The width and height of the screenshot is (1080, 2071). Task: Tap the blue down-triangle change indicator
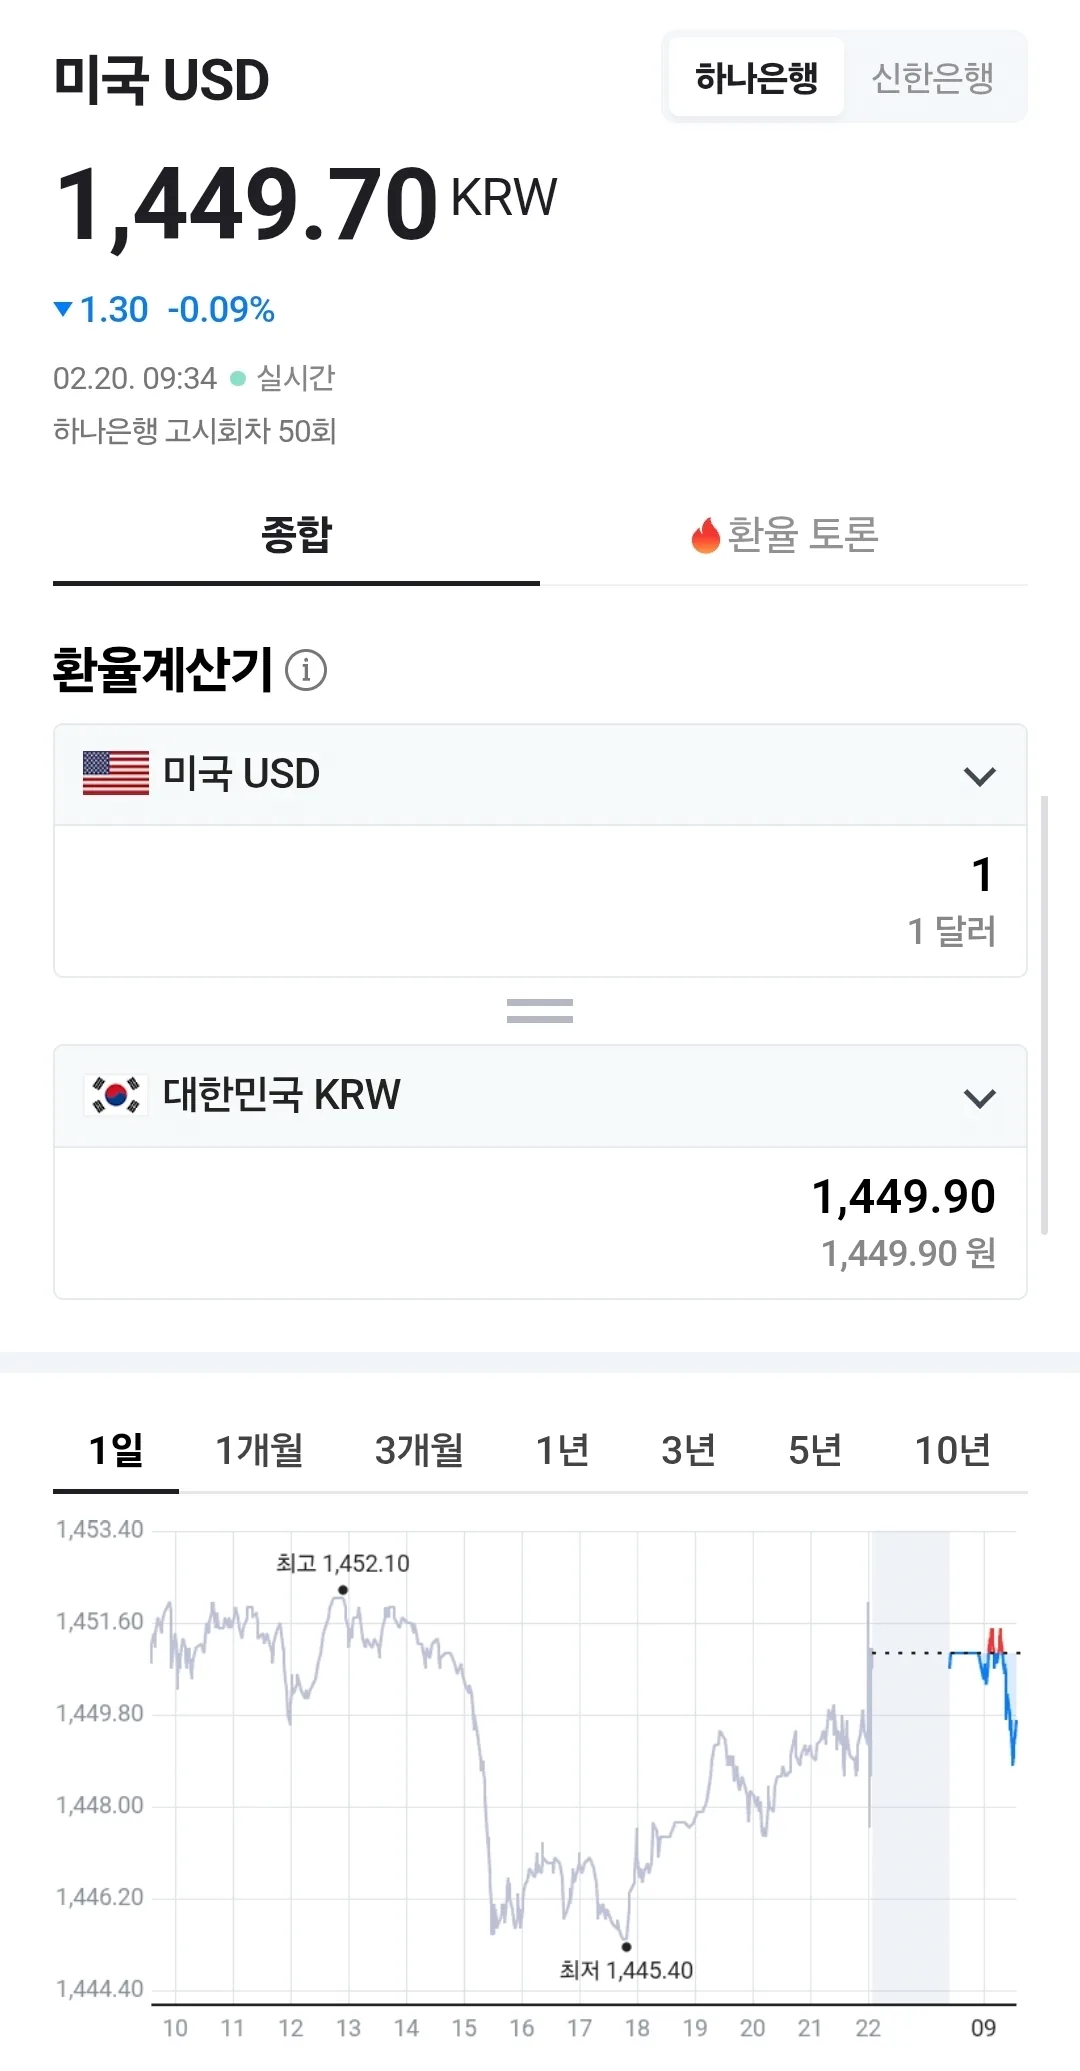(63, 309)
